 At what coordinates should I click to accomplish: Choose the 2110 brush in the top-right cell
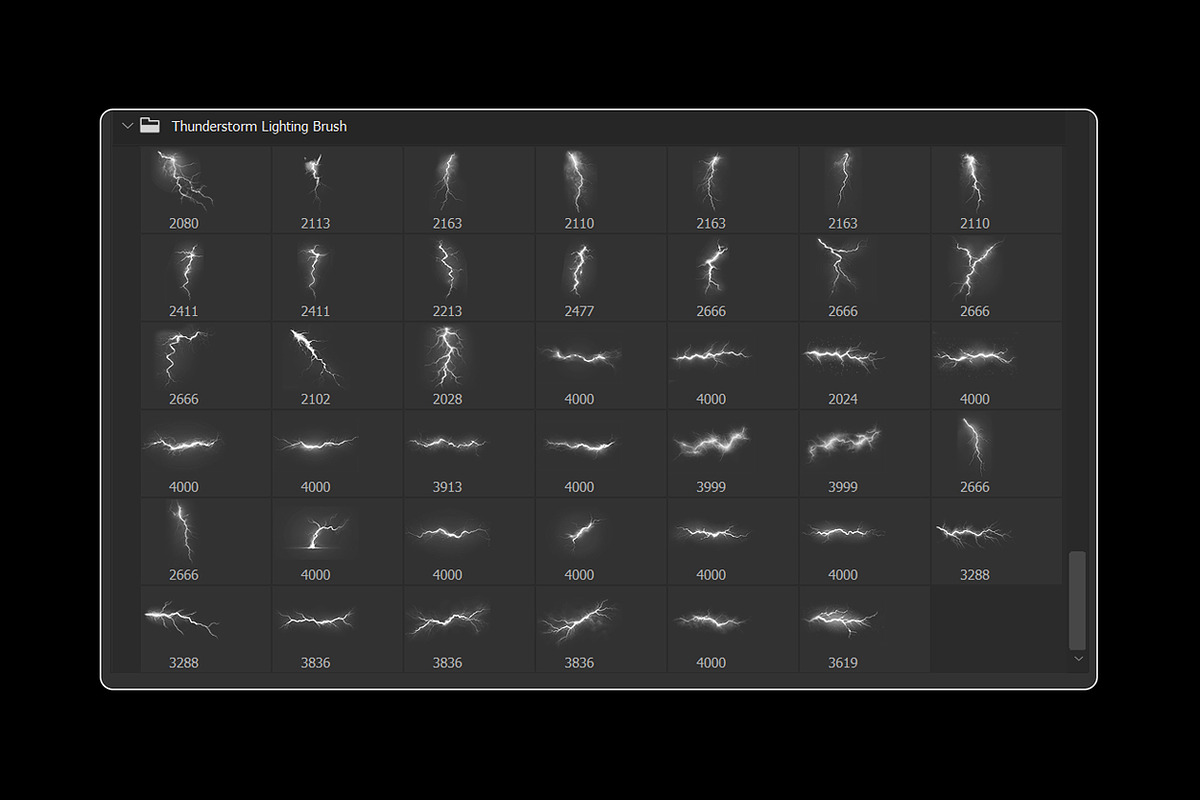tap(996, 190)
